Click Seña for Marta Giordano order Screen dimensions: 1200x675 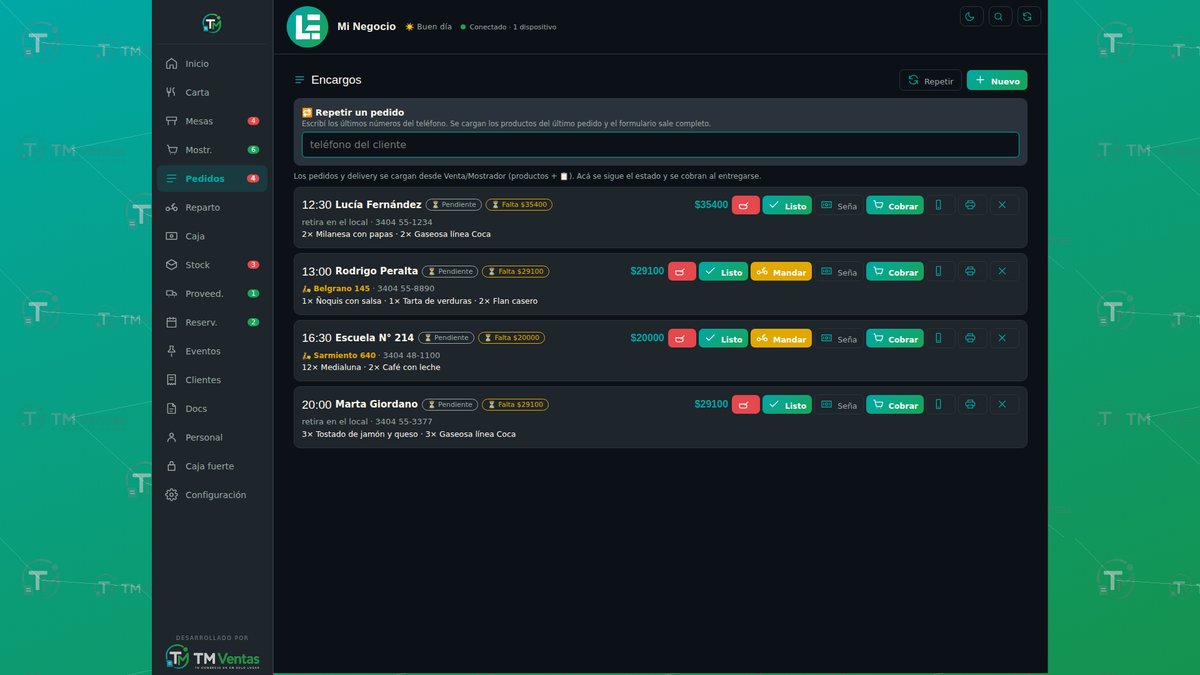(839, 404)
